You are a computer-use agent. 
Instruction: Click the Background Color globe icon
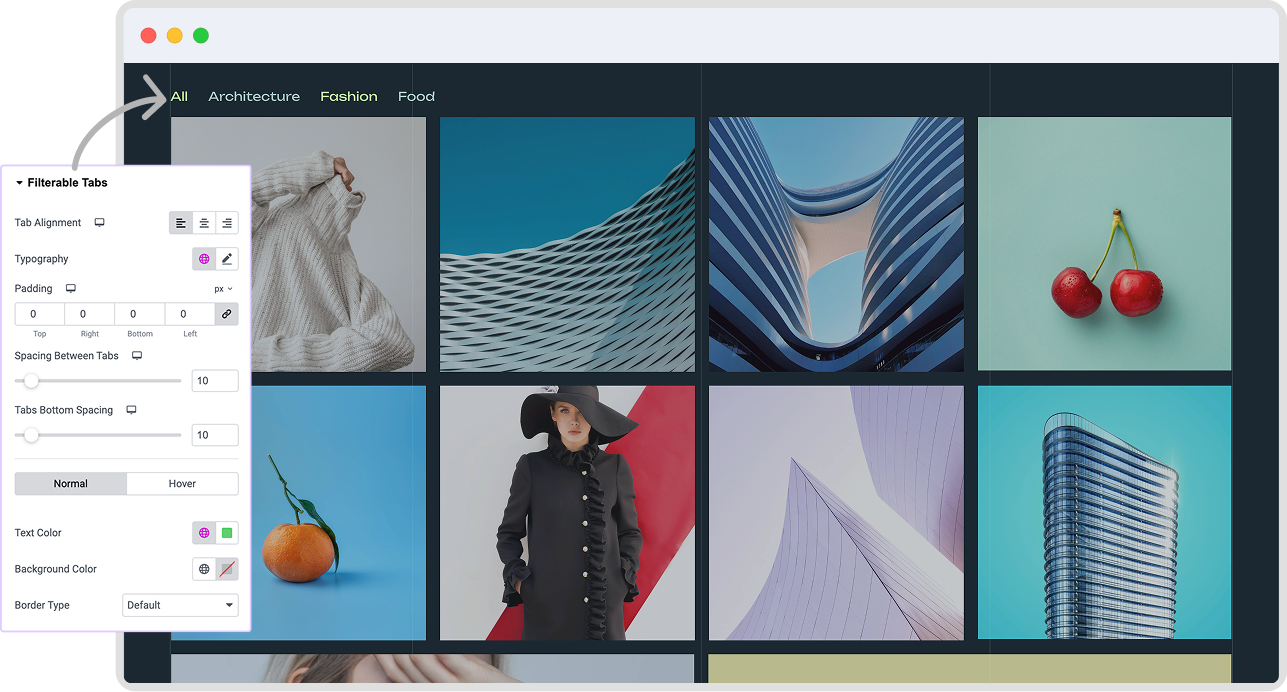click(204, 569)
